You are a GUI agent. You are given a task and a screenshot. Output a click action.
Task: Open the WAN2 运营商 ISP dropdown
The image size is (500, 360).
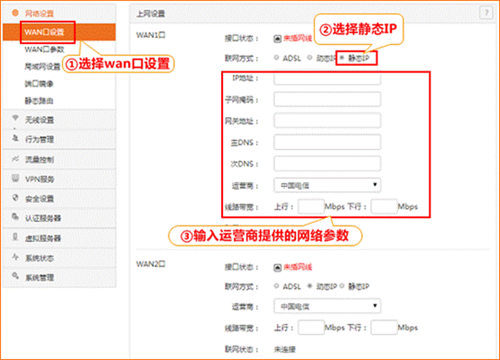coord(327,306)
